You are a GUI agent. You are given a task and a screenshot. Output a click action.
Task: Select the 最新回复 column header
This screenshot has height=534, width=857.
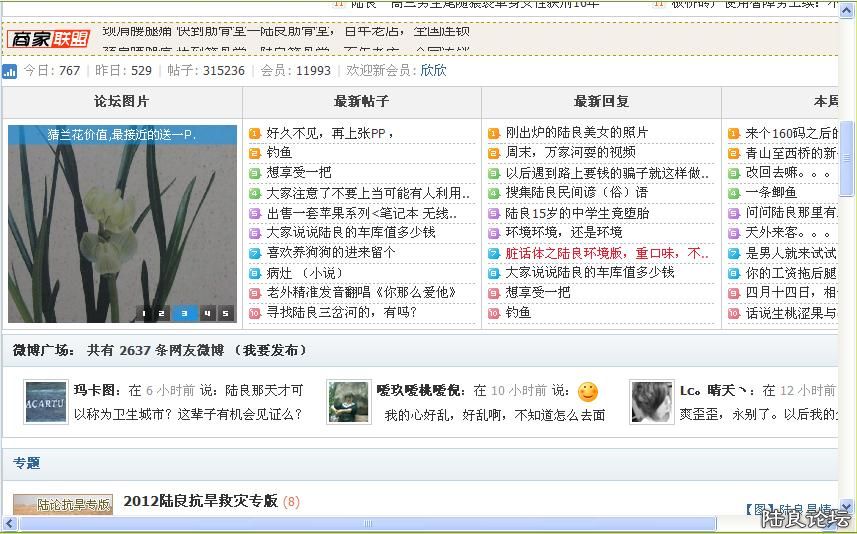click(x=601, y=102)
